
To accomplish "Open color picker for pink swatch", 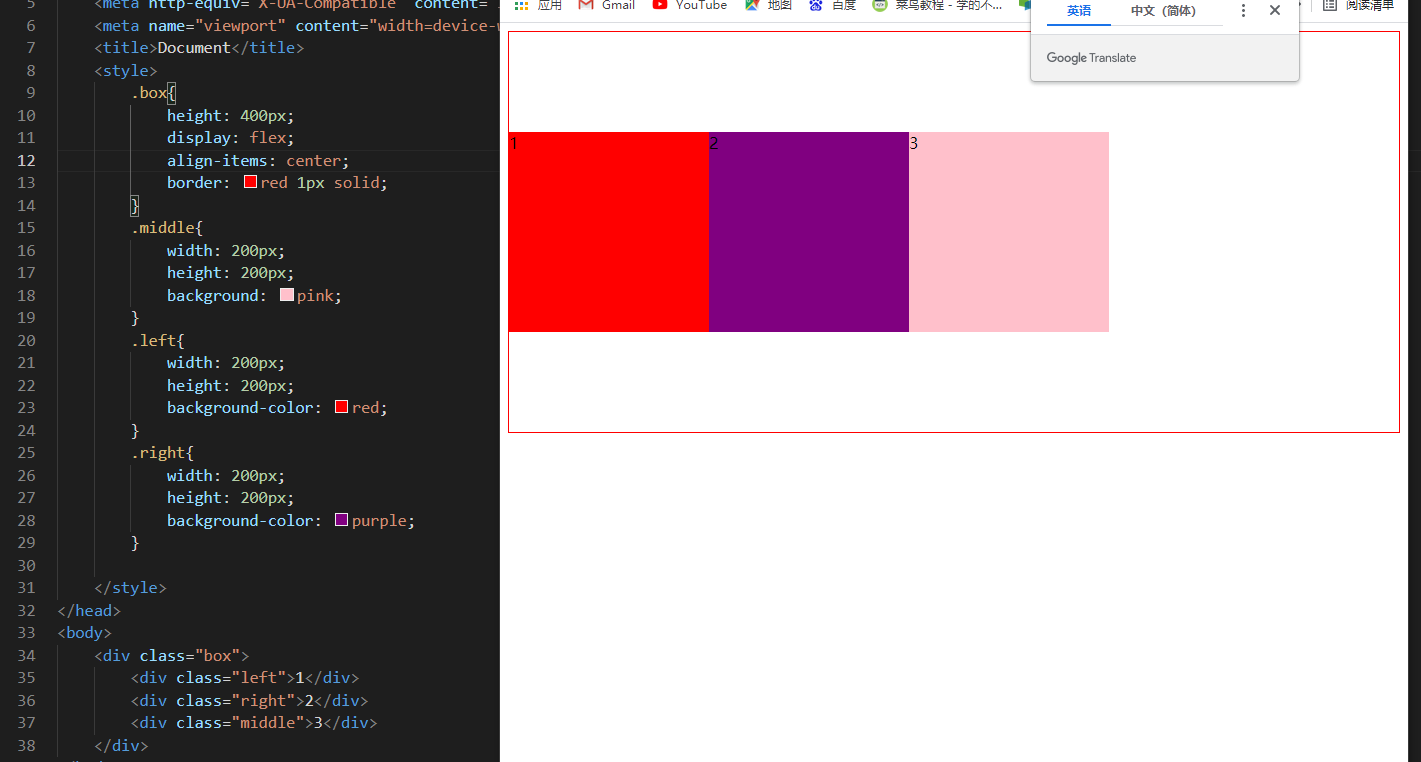I will pyautogui.click(x=287, y=295).
